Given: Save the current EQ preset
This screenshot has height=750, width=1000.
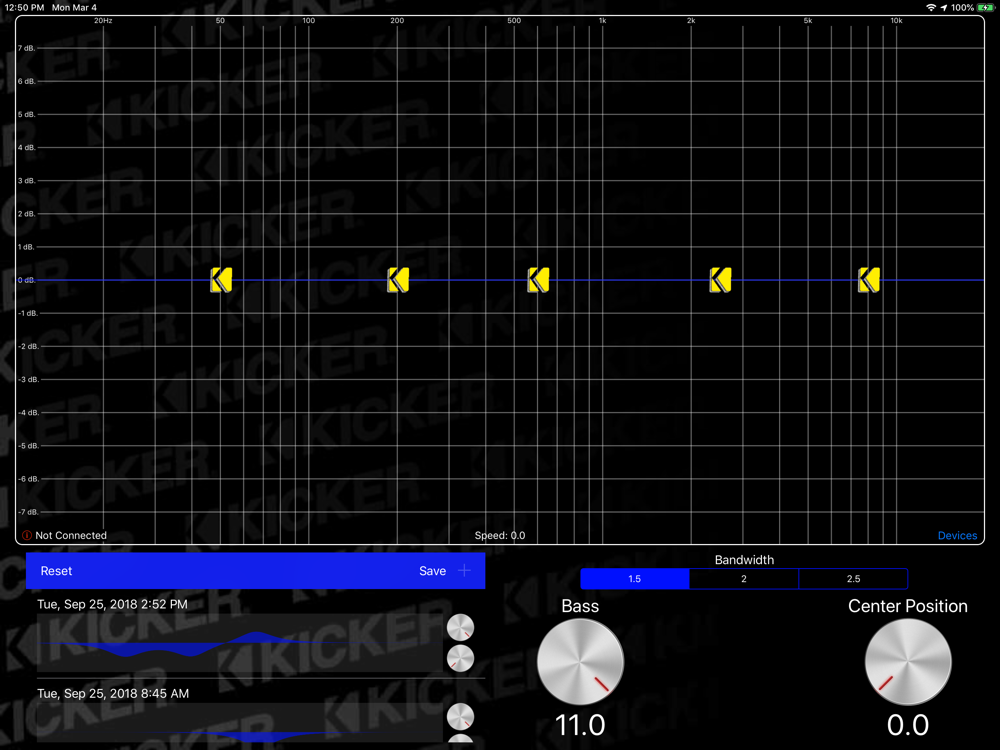Looking at the screenshot, I should click(x=432, y=571).
